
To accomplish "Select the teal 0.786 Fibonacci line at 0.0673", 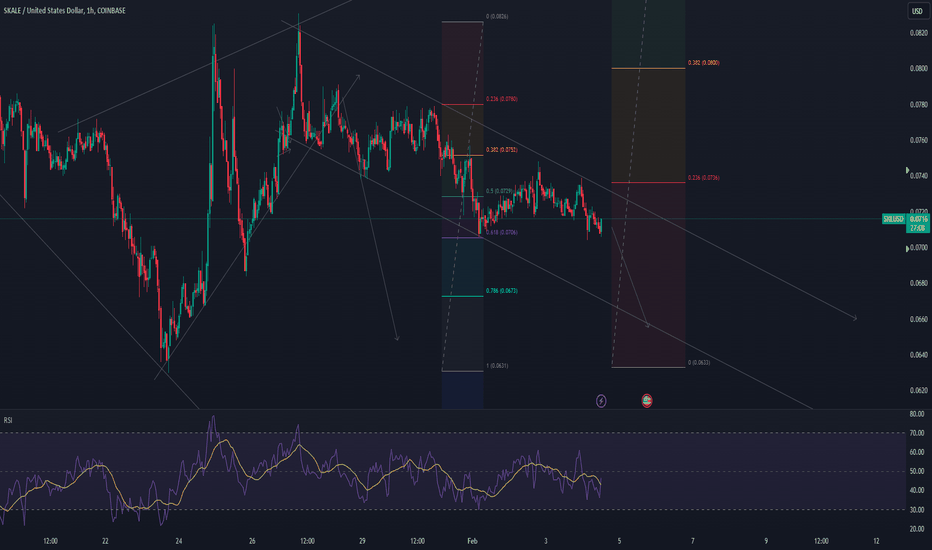I will (x=462, y=296).
